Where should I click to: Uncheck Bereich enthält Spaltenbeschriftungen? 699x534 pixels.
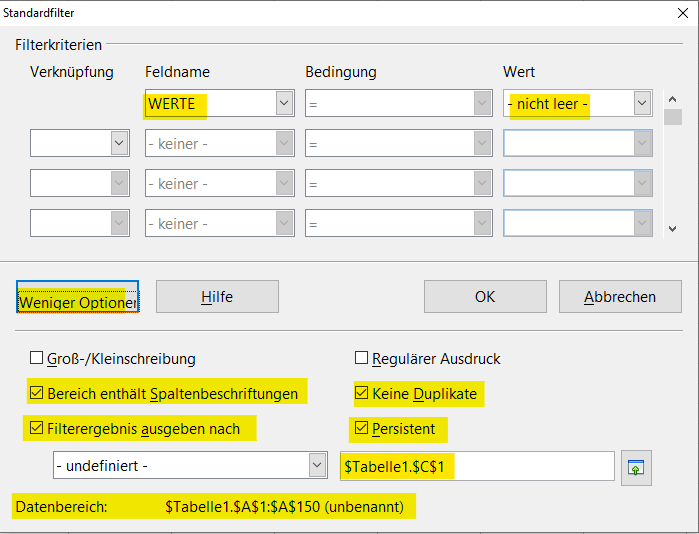pyautogui.click(x=37, y=394)
